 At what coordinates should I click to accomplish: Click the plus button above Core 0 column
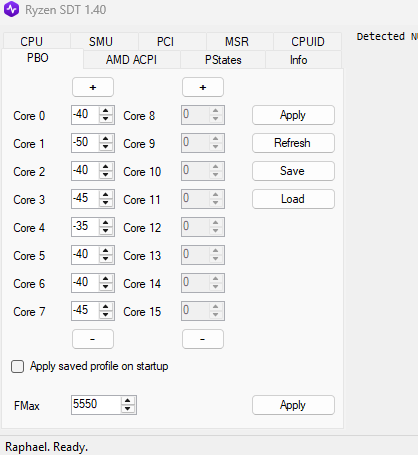93,87
